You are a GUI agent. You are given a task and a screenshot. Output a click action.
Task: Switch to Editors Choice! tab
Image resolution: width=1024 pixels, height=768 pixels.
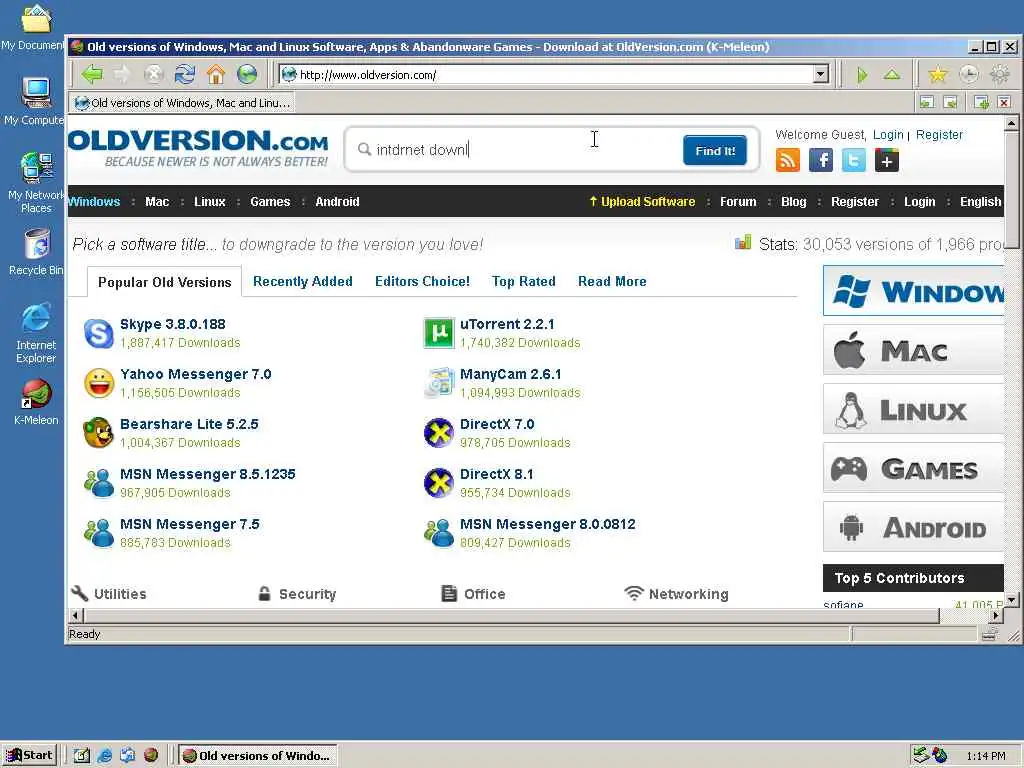(x=423, y=281)
